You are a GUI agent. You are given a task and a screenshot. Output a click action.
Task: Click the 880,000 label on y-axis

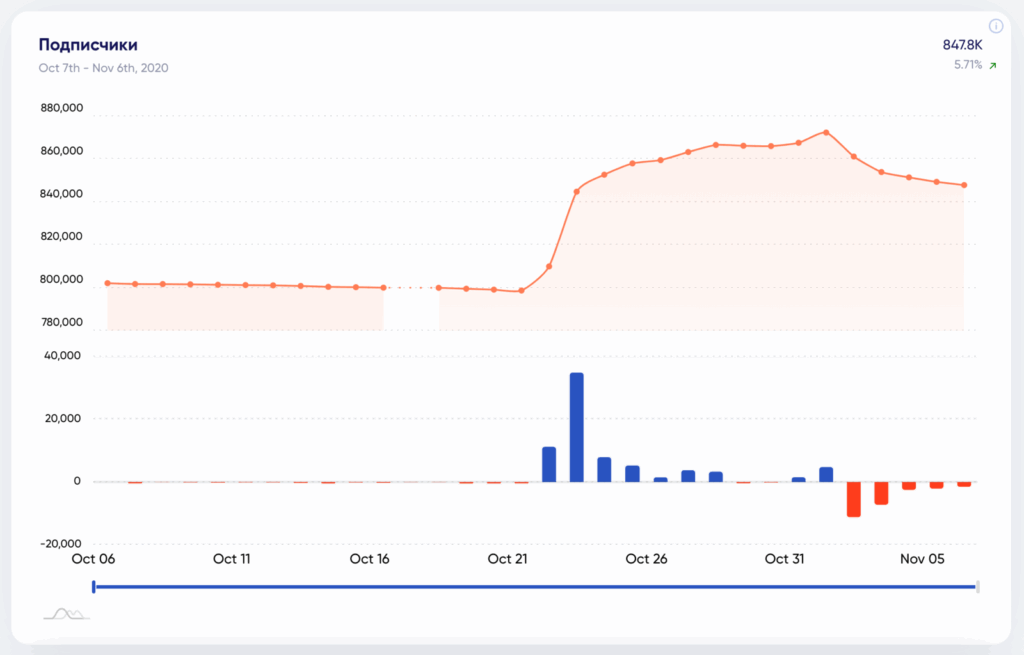click(62, 109)
